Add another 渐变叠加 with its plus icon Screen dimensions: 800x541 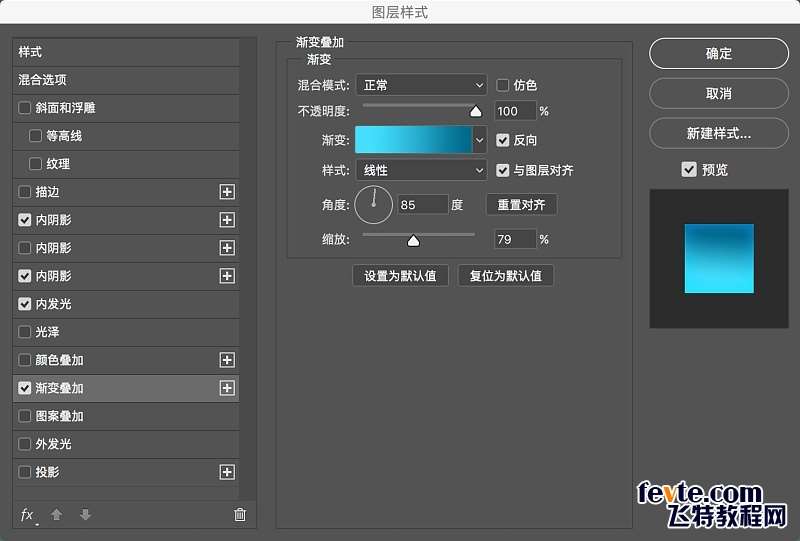click(227, 388)
